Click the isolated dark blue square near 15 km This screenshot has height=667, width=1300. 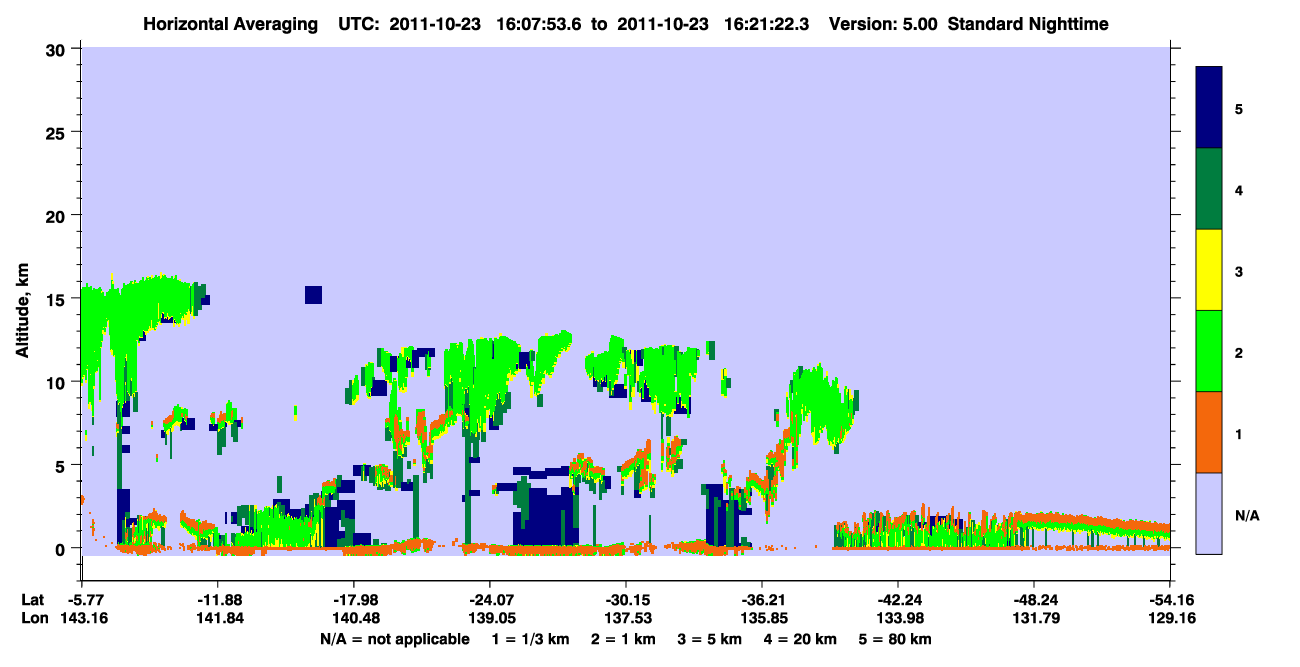coord(313,294)
